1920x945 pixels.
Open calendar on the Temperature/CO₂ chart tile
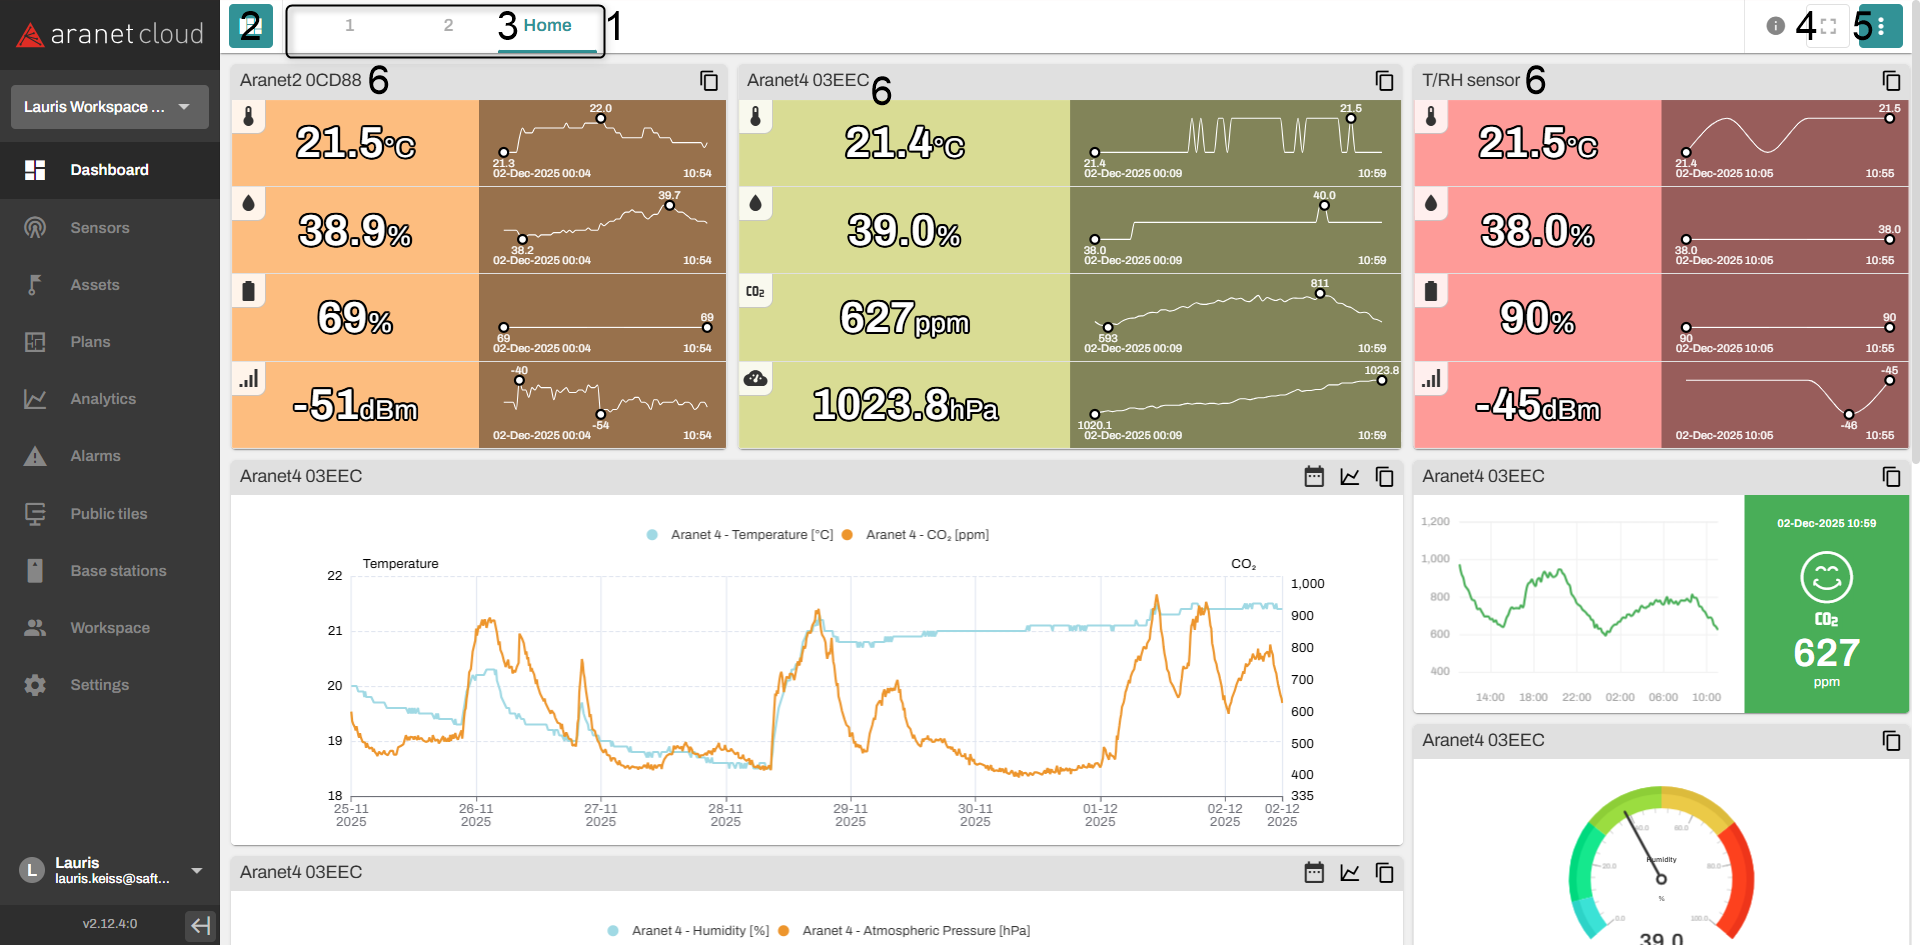point(1314,477)
